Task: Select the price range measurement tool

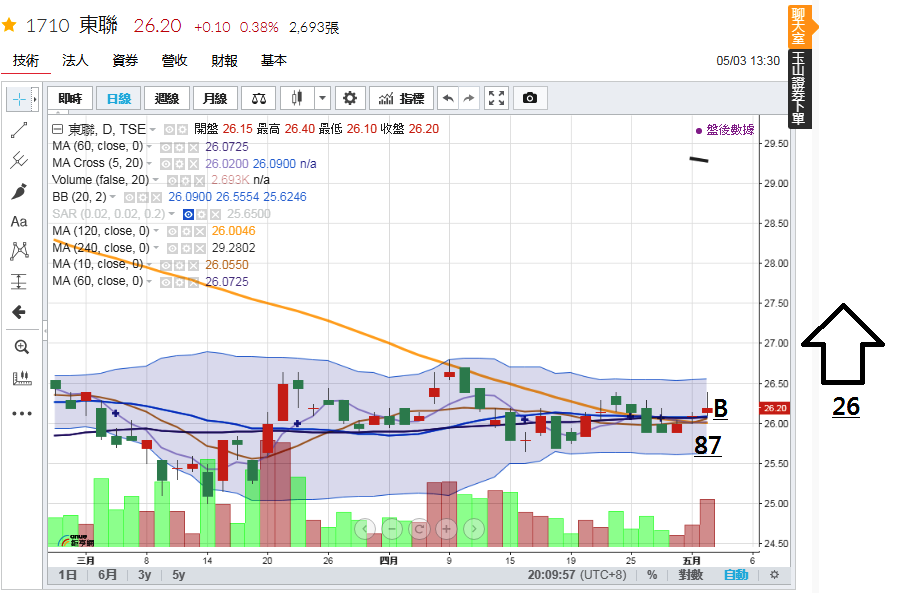Action: tap(19, 281)
